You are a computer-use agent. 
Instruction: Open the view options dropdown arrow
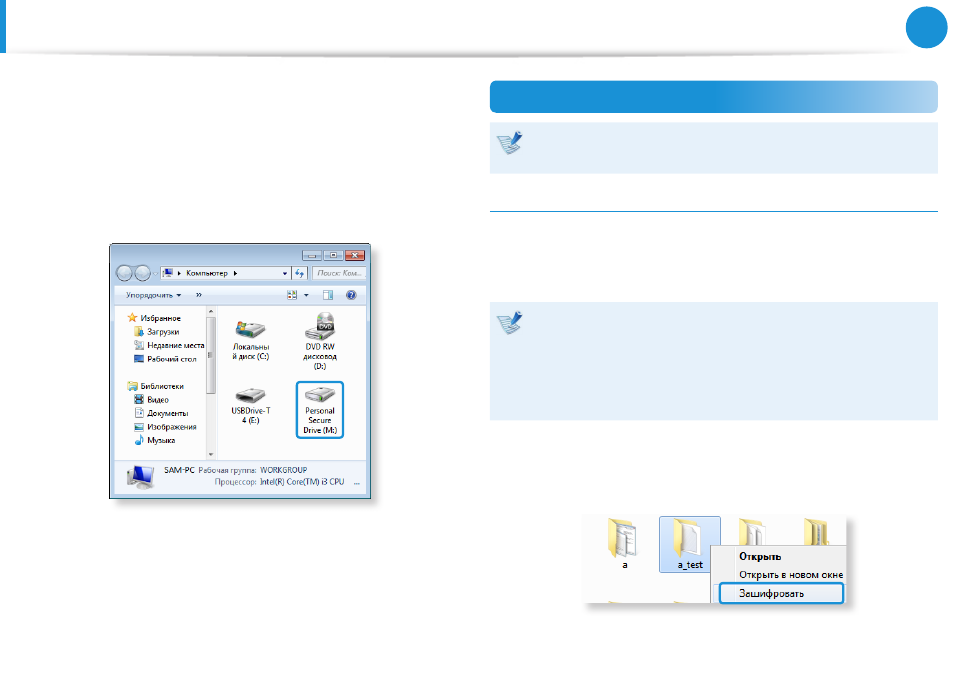(x=306, y=295)
